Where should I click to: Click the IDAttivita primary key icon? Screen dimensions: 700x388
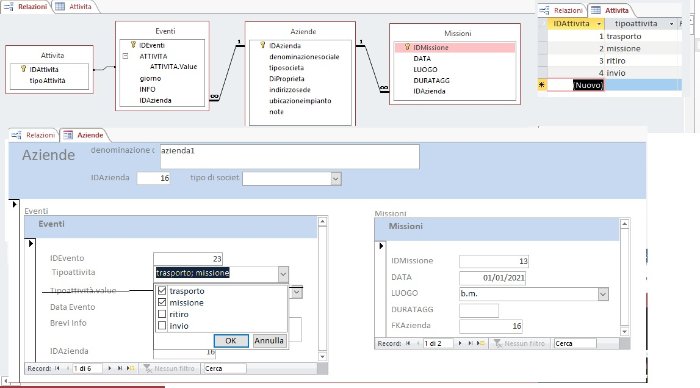click(24, 69)
